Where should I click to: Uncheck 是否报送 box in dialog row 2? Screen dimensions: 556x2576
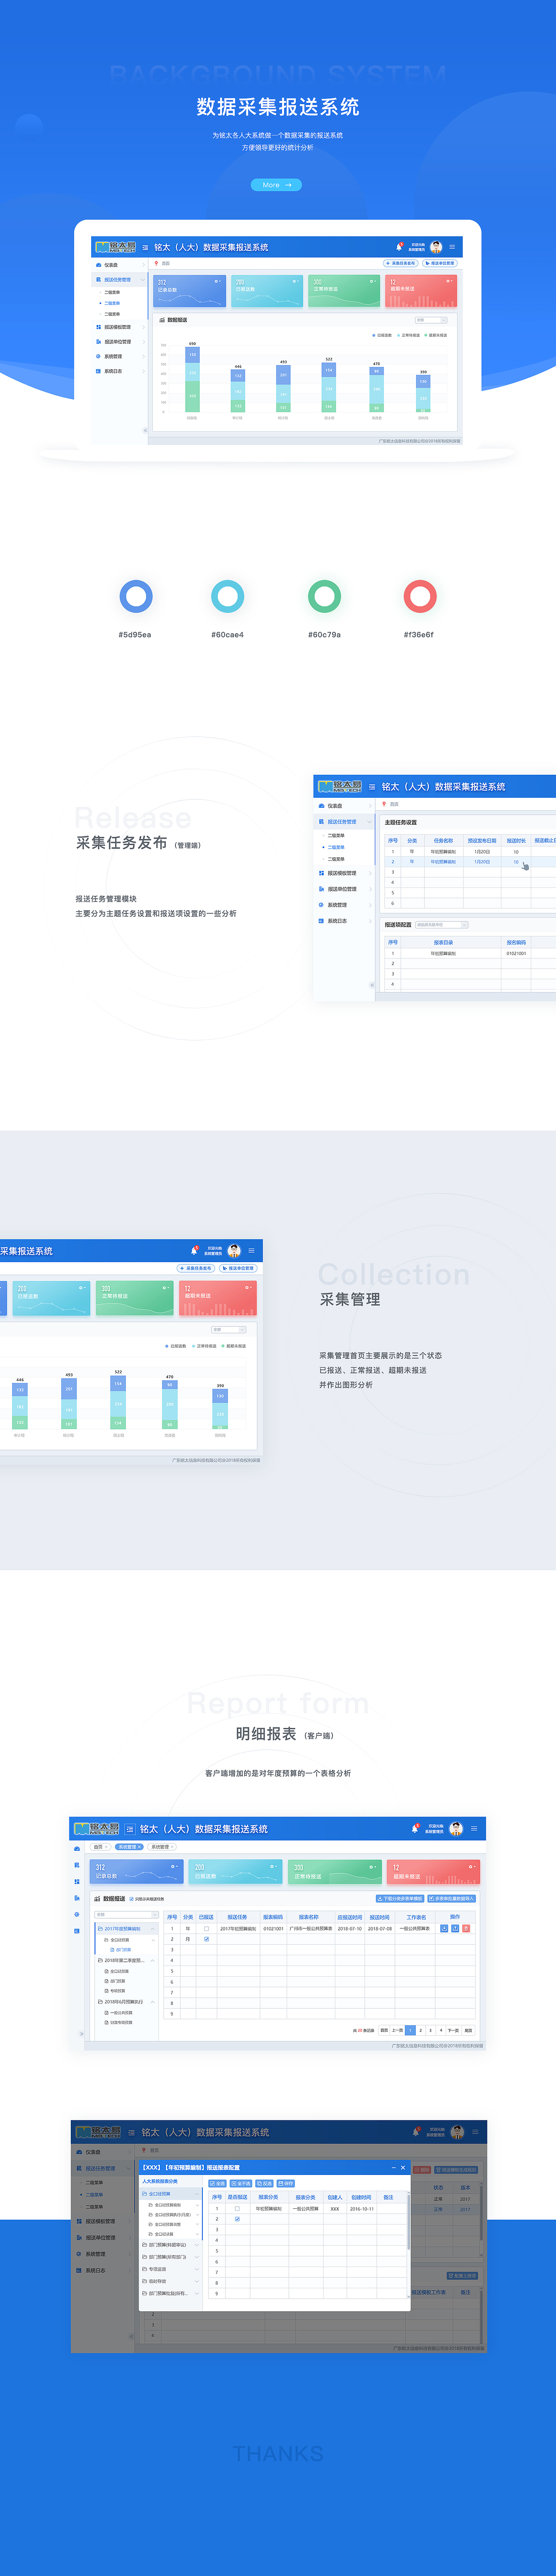(237, 2219)
